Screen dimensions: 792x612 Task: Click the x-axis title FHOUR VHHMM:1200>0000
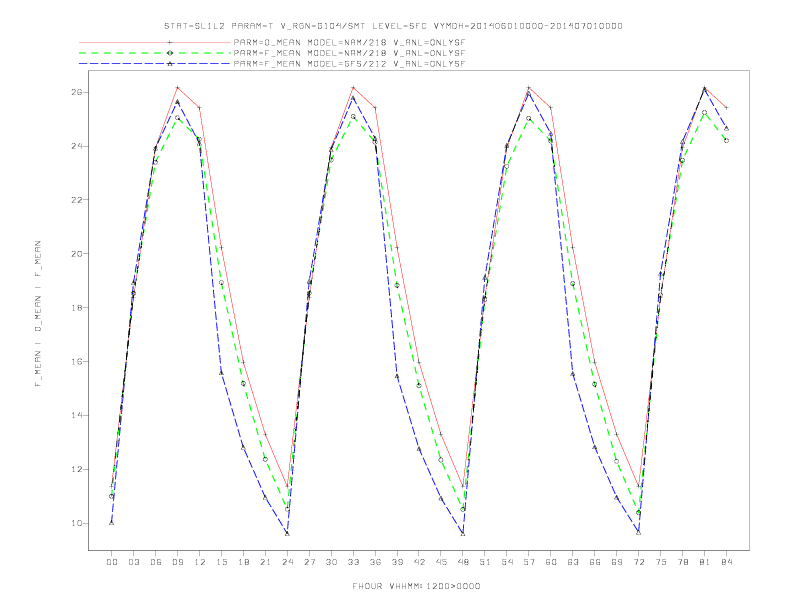pos(416,586)
